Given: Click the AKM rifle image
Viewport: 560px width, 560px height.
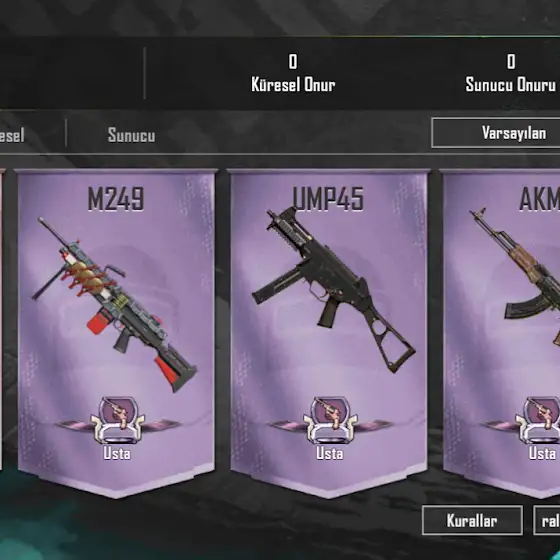Looking at the screenshot, I should tap(515, 277).
